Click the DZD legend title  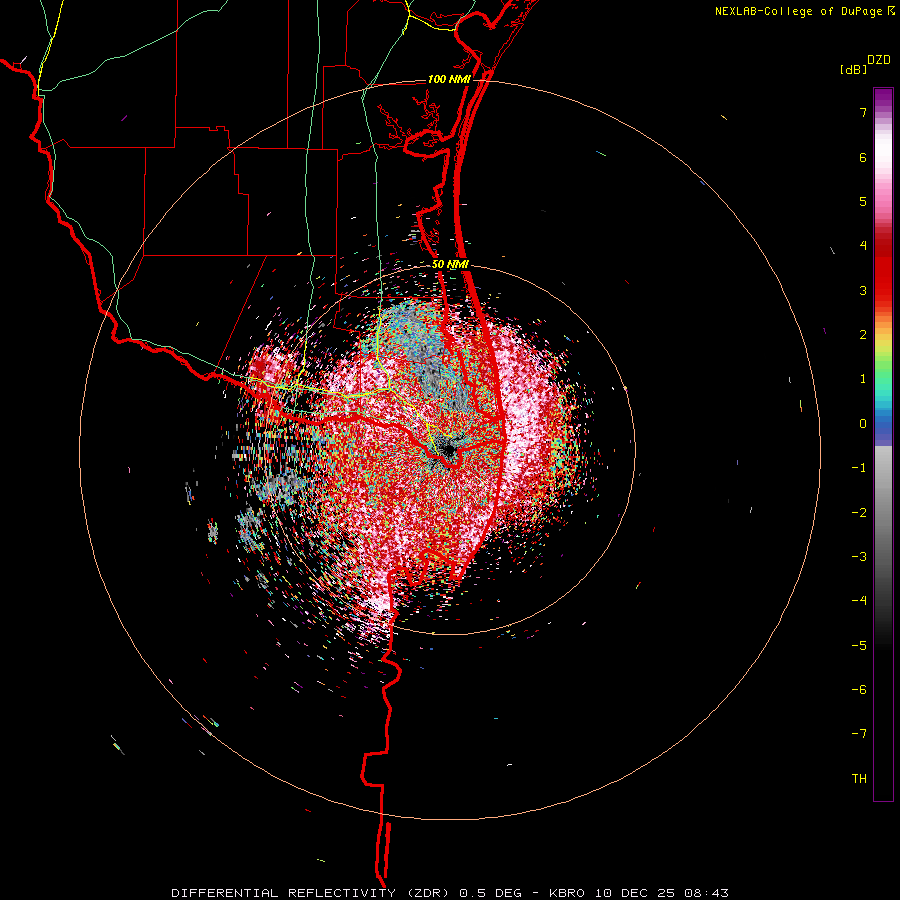coord(879,60)
